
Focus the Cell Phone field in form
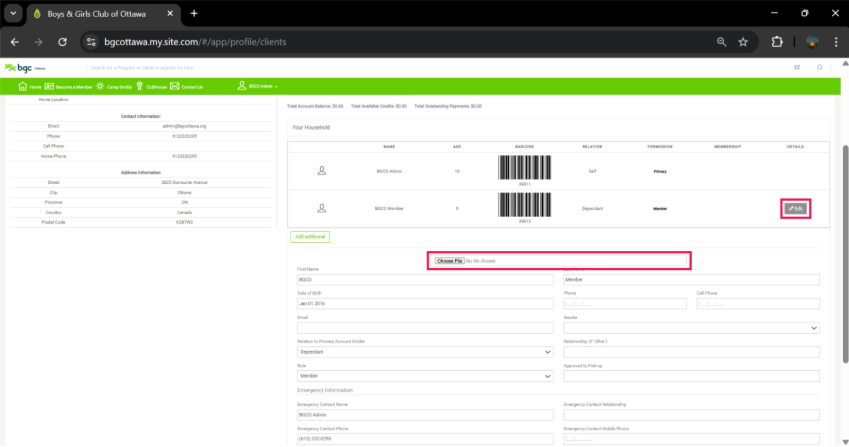coord(757,304)
